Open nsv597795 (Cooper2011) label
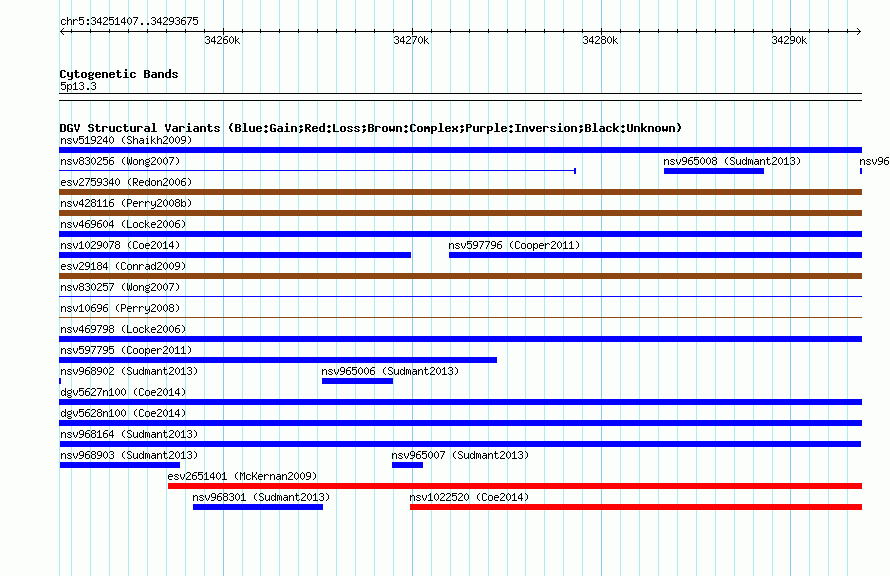Viewport: 890px width, 576px height. [x=126, y=350]
